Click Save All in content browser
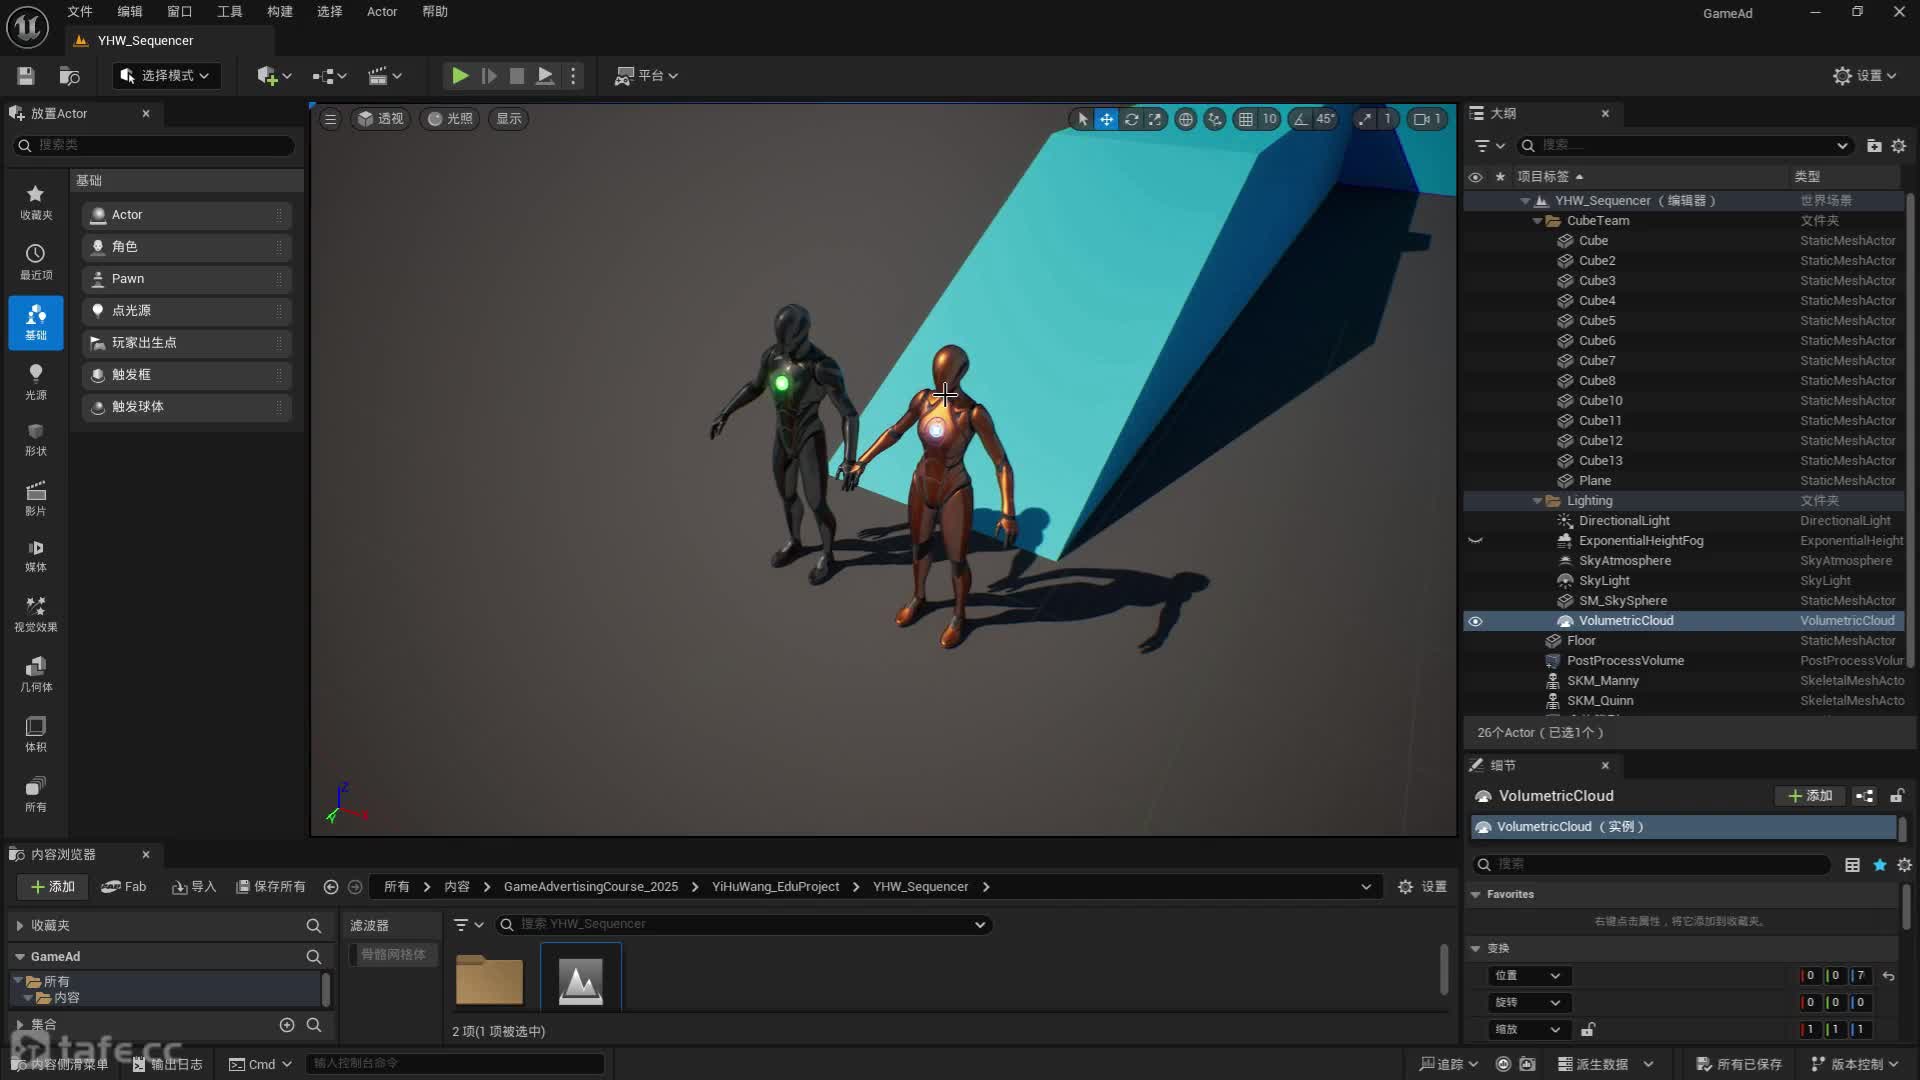The image size is (1920, 1080). (270, 886)
